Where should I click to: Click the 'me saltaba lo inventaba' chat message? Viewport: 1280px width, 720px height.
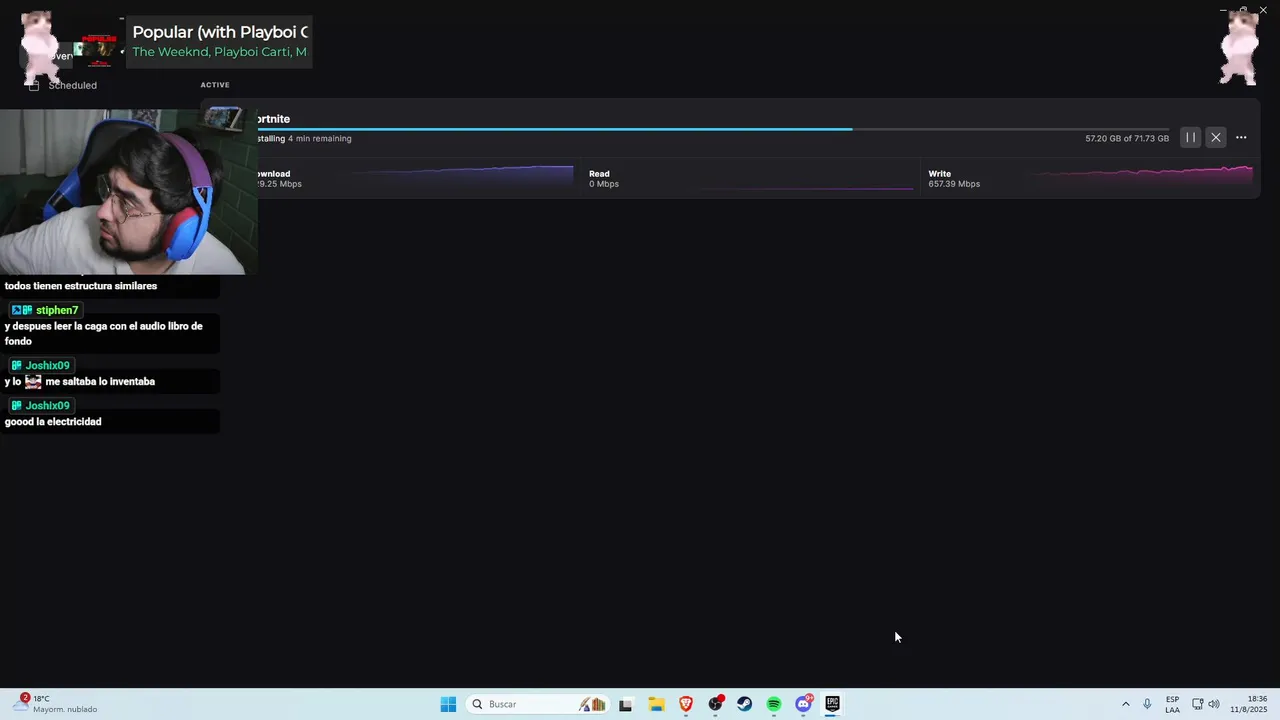[x=100, y=382]
